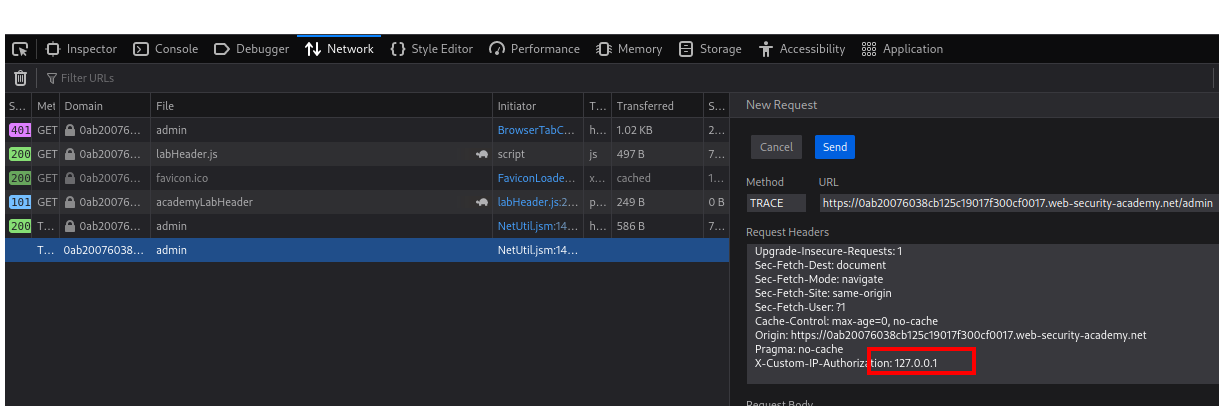
Task: Open the Inspector tab
Action: click(x=82, y=49)
